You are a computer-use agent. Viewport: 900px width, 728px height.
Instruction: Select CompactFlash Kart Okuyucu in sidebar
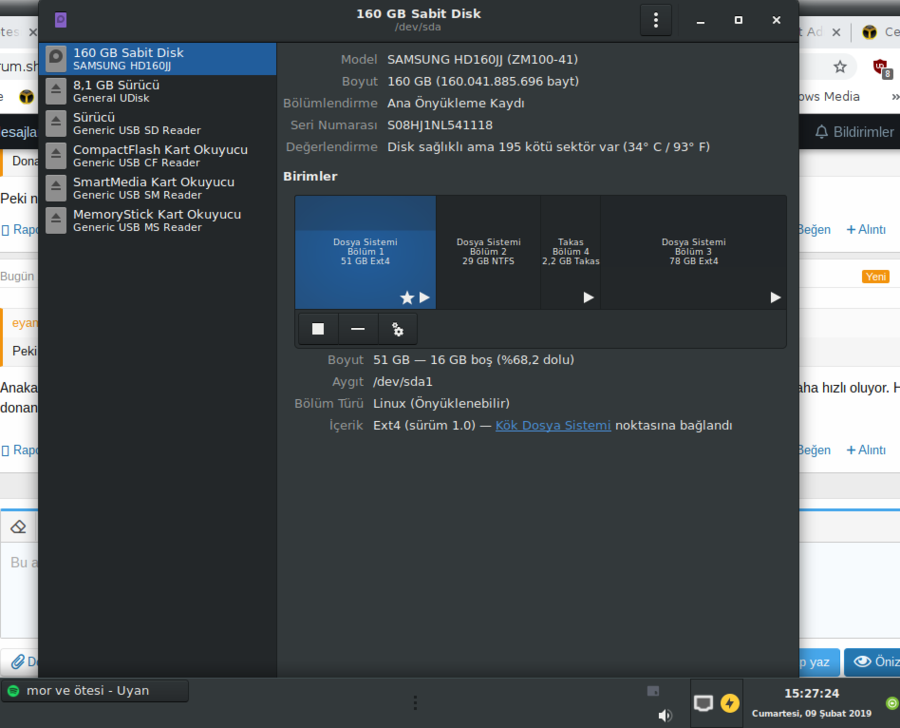[x=157, y=156]
